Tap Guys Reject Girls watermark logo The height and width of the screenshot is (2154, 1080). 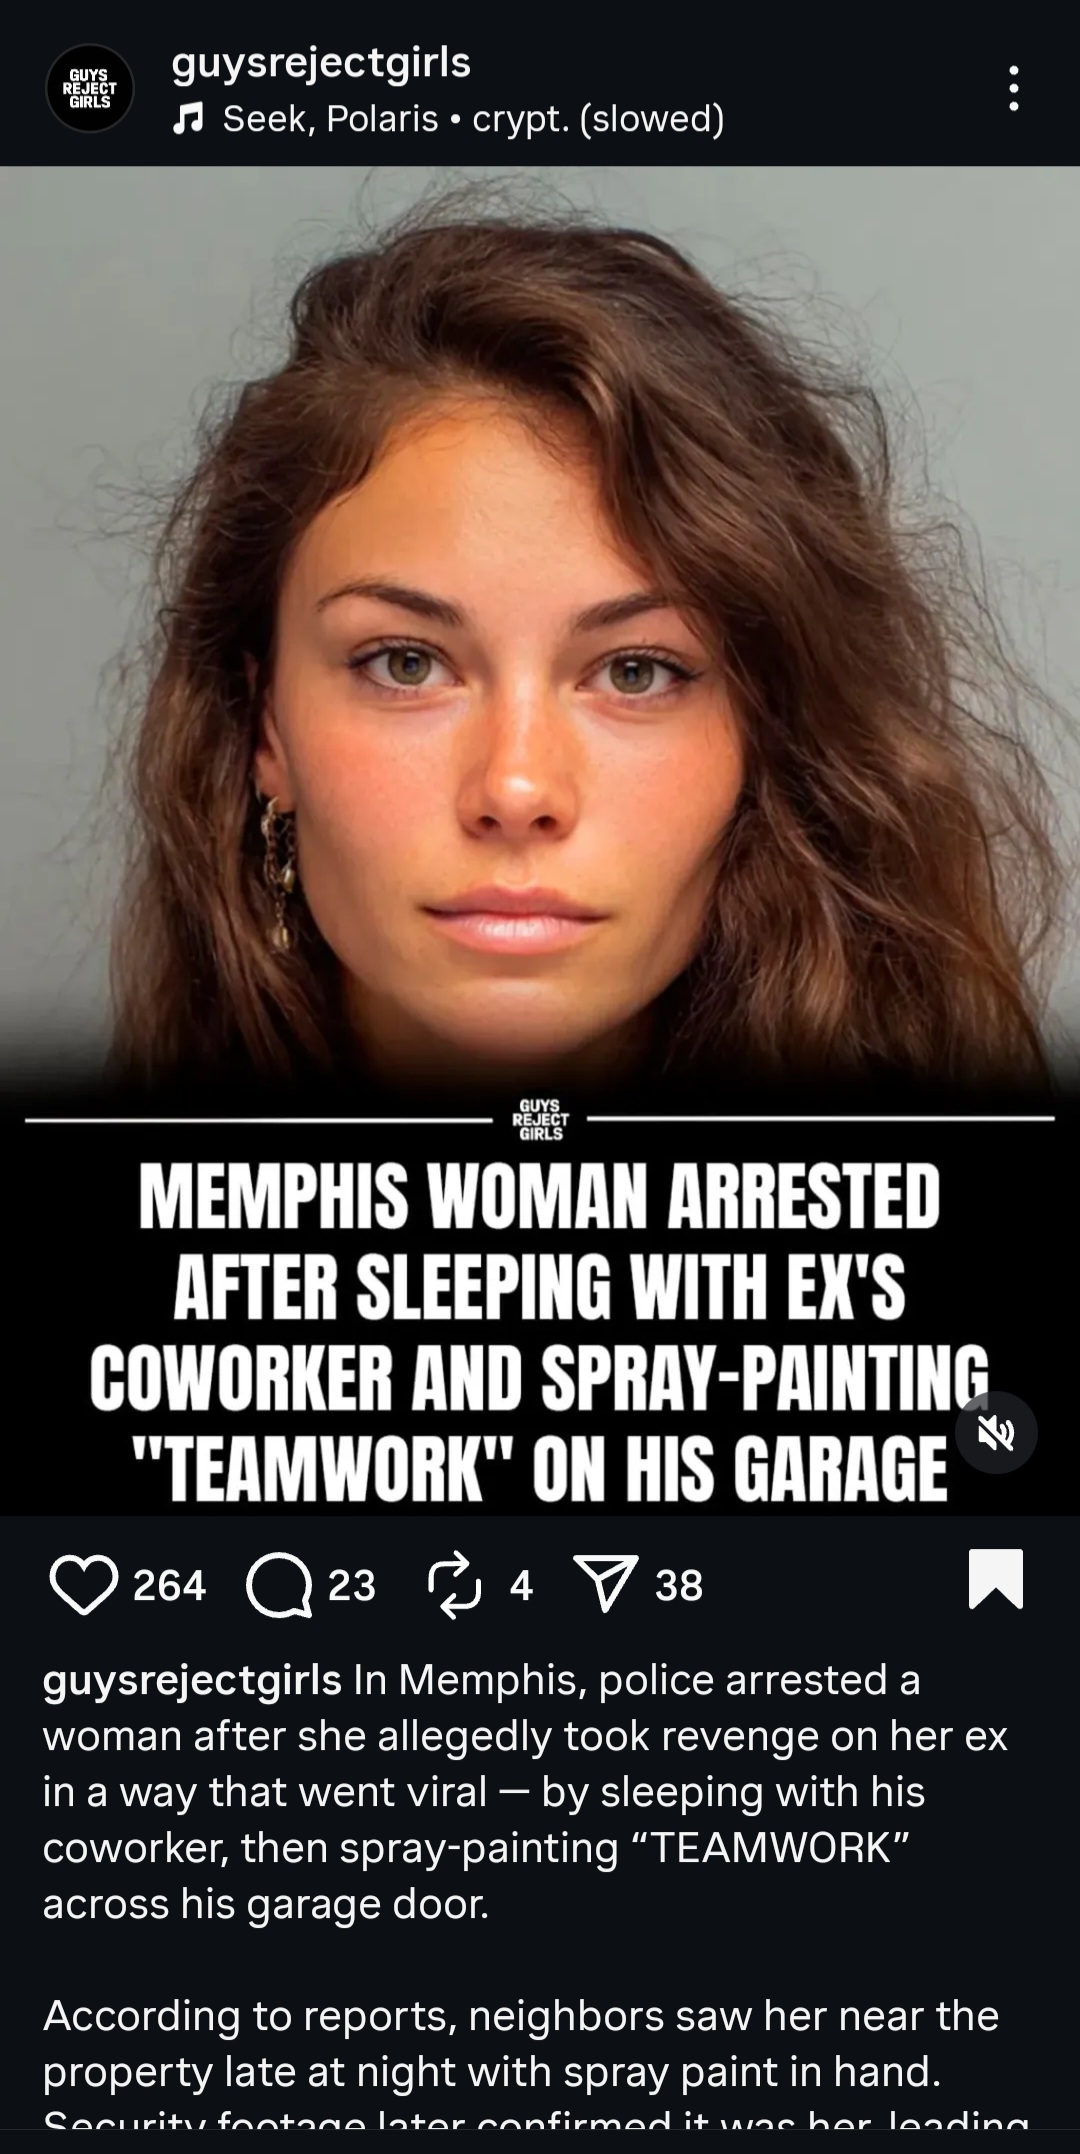[x=541, y=1119]
